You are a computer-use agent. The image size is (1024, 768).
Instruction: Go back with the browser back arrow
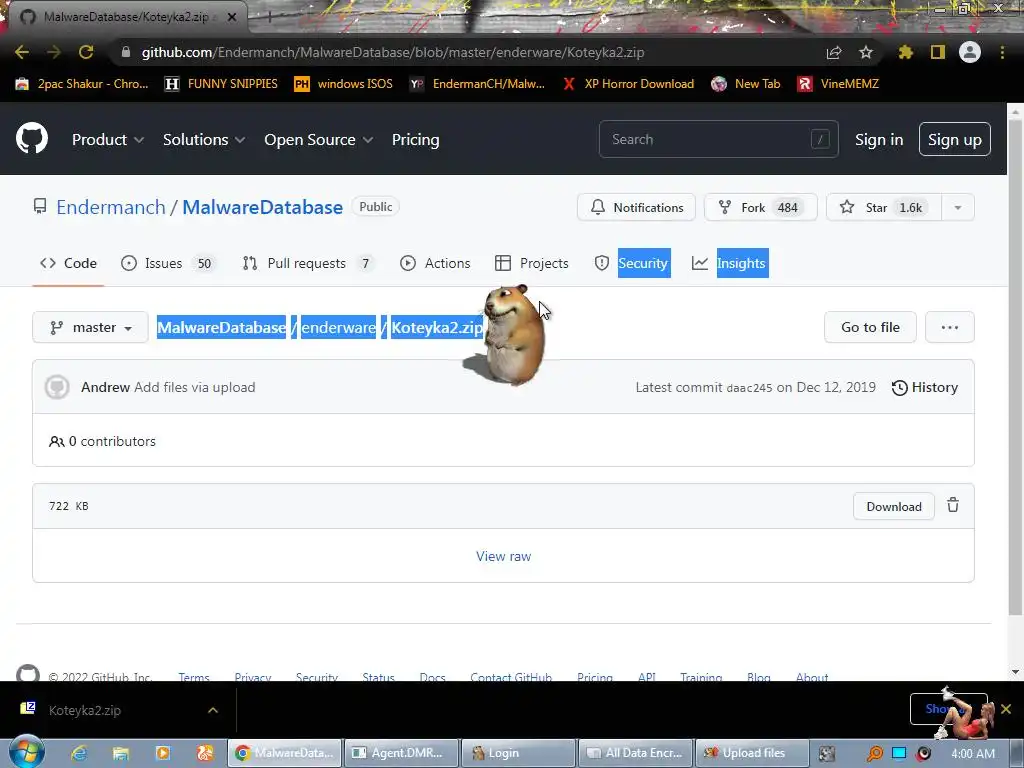[22, 52]
